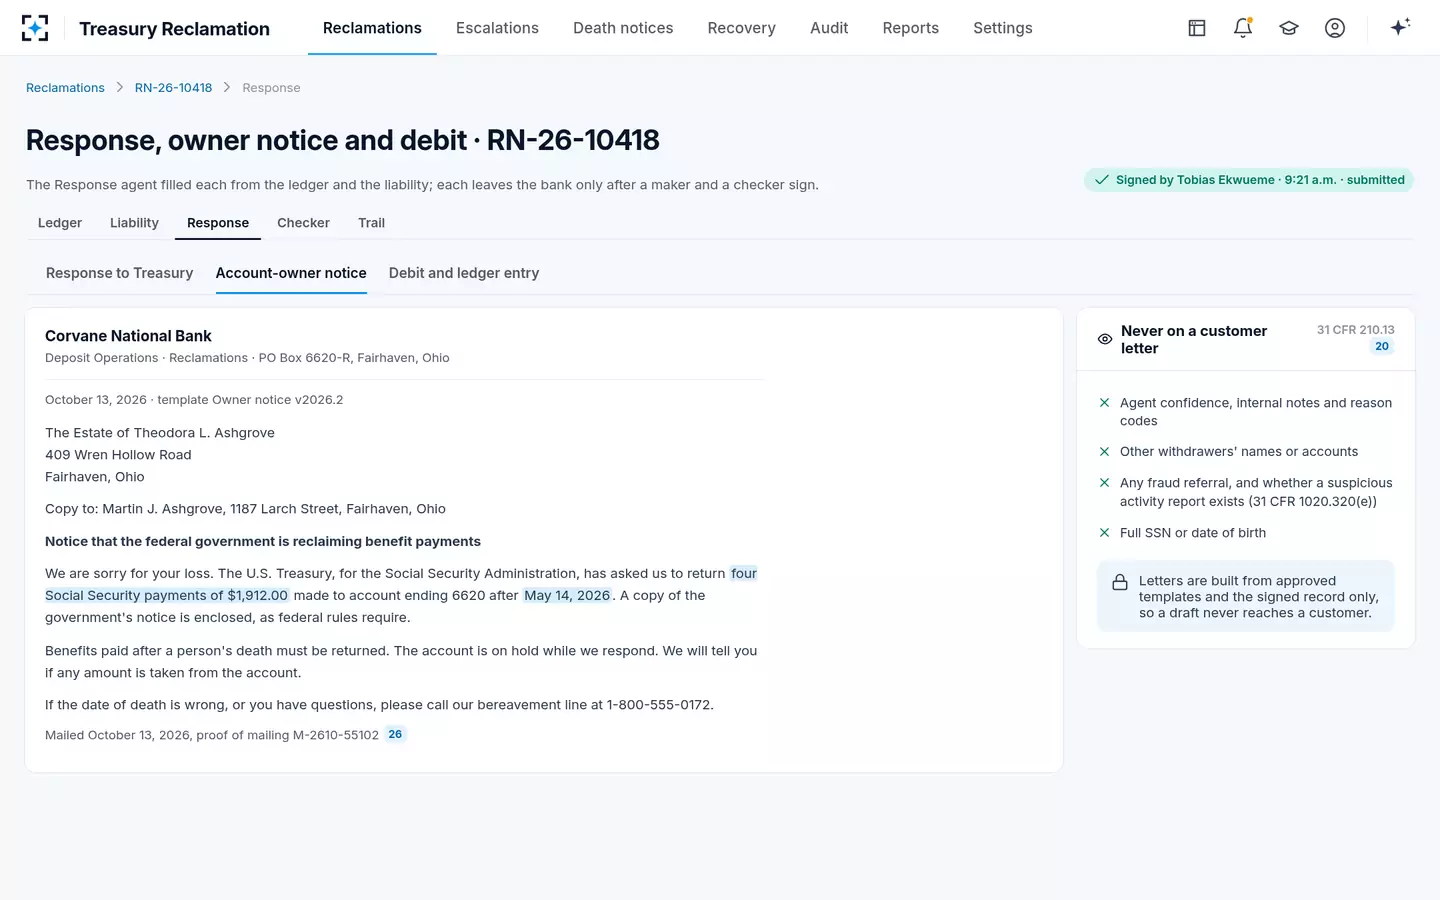Click the Corvane National Bank letterhead name

coord(128,336)
